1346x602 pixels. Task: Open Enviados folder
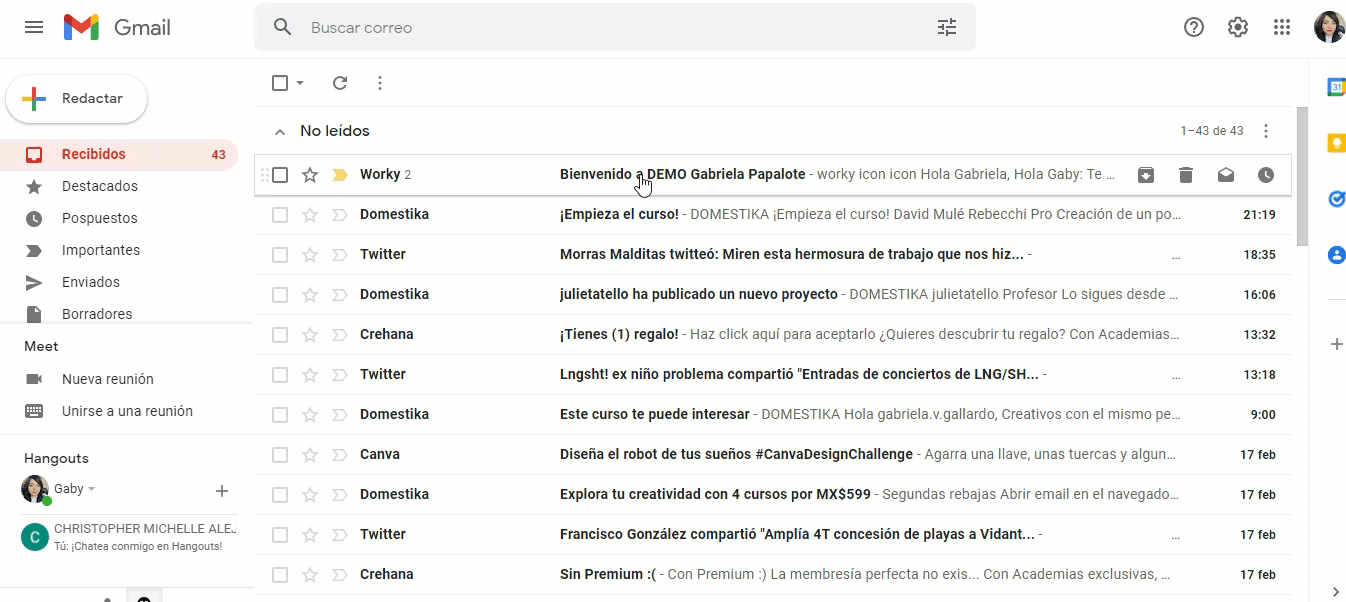click(x=119, y=282)
